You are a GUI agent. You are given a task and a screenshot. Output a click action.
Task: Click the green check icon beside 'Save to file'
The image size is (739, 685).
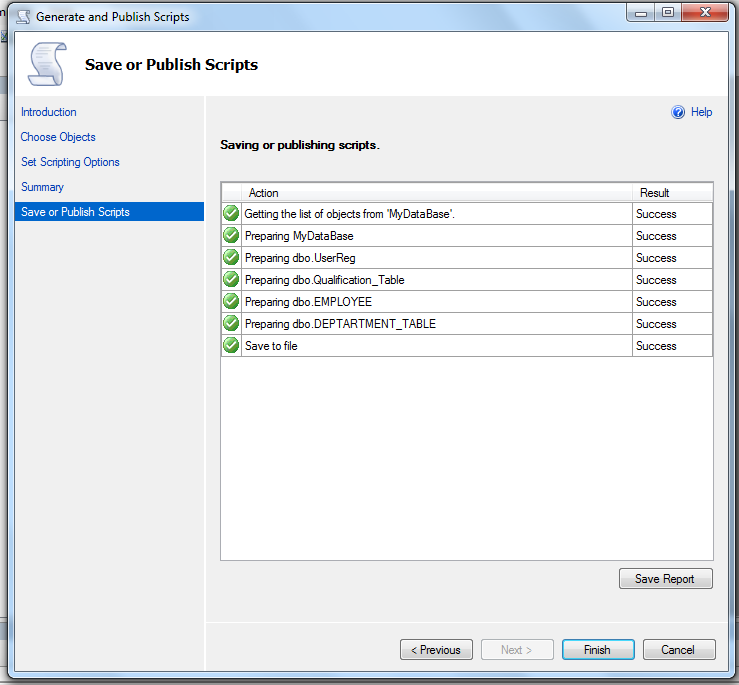coord(231,346)
